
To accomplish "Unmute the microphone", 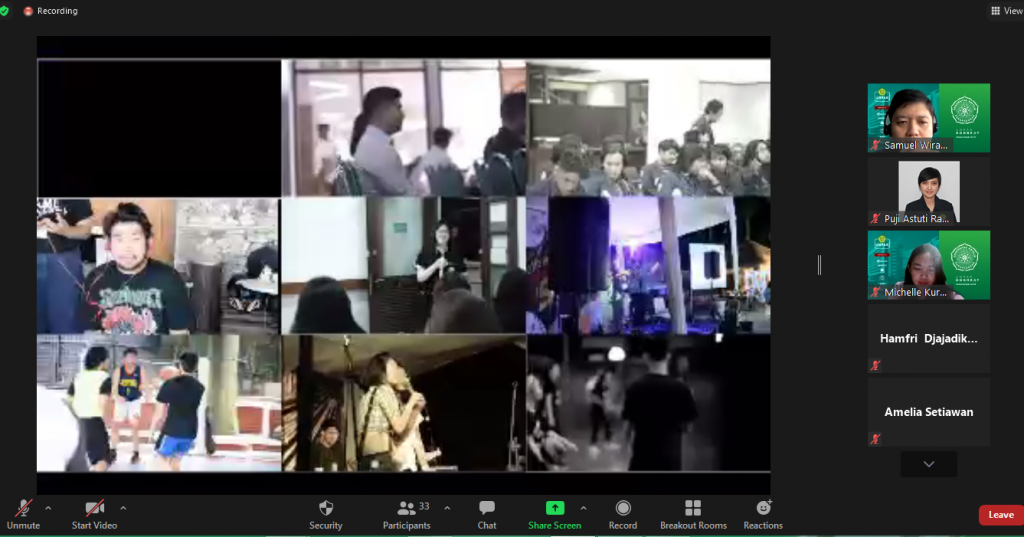I will [x=22, y=509].
